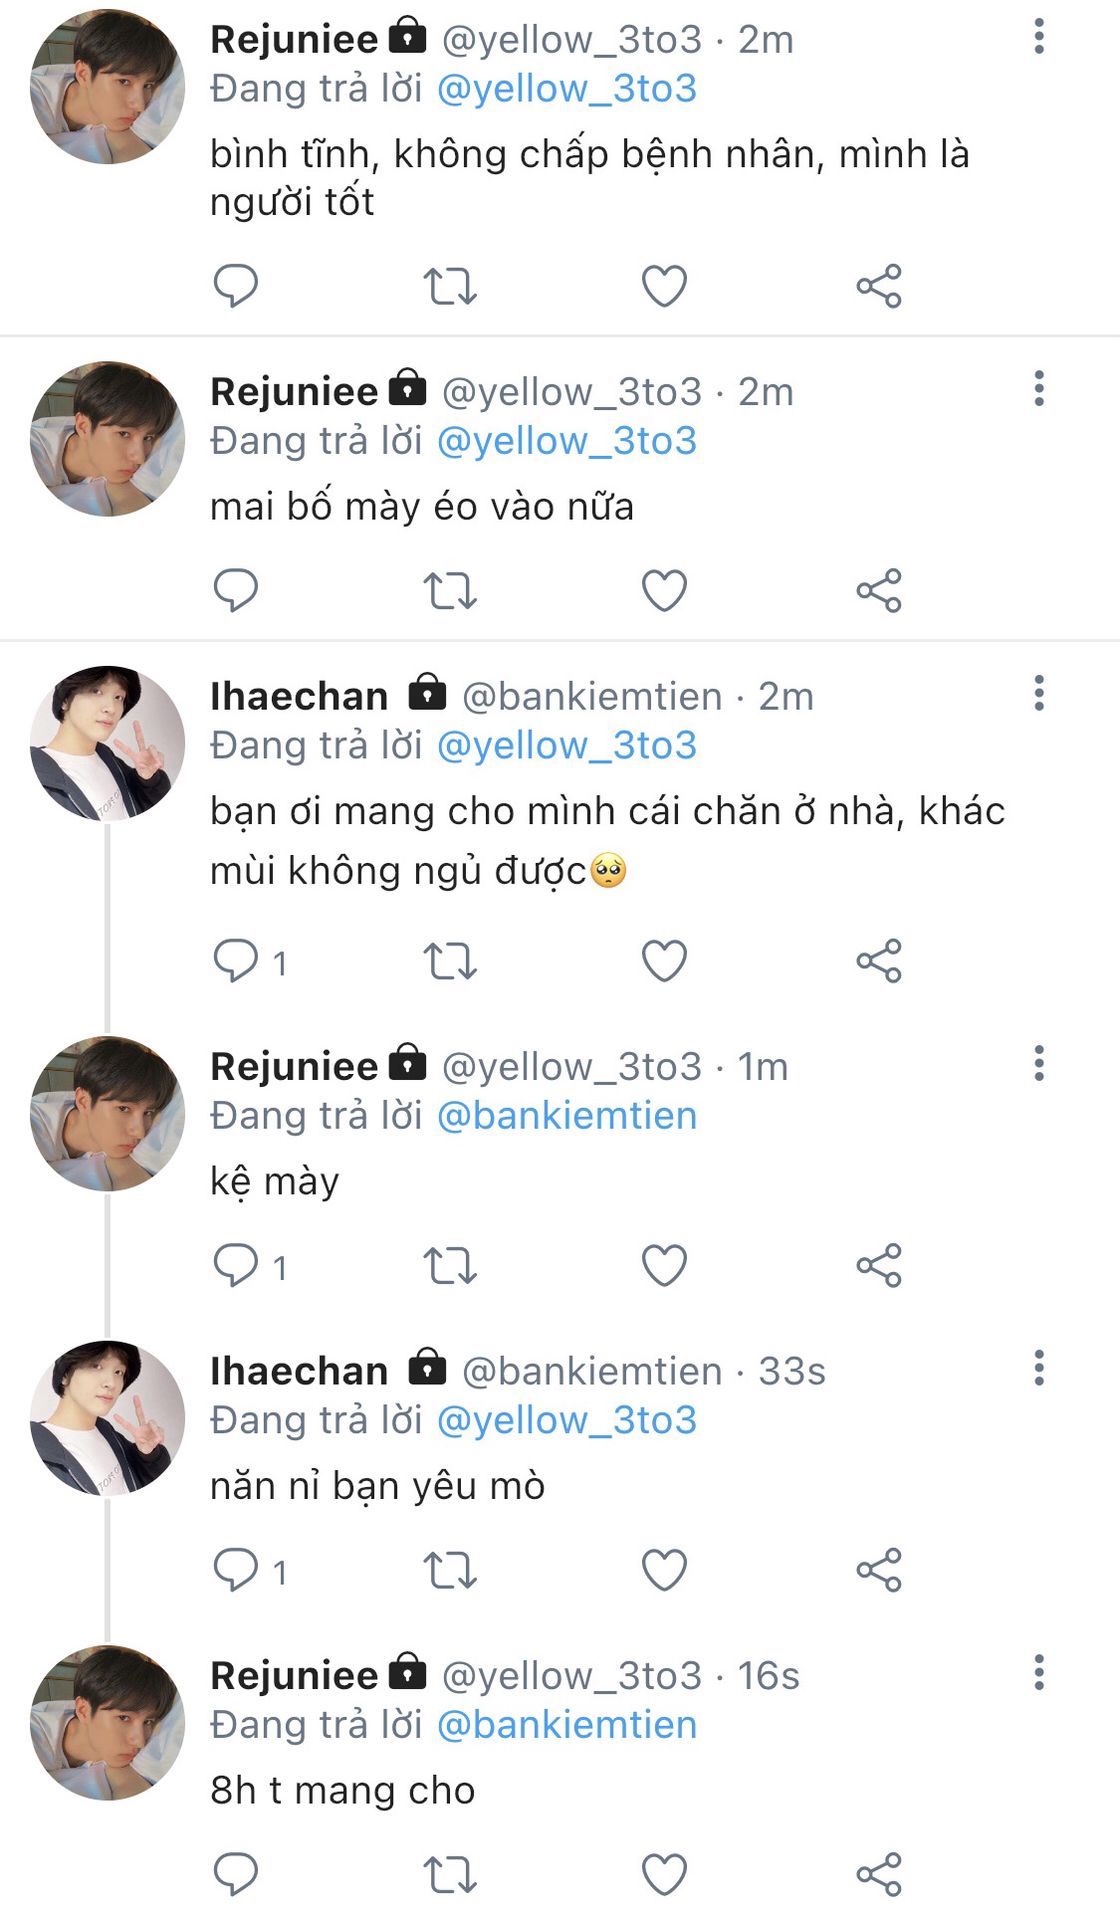Retweet the "kệ mày" tweet

click(x=450, y=1265)
